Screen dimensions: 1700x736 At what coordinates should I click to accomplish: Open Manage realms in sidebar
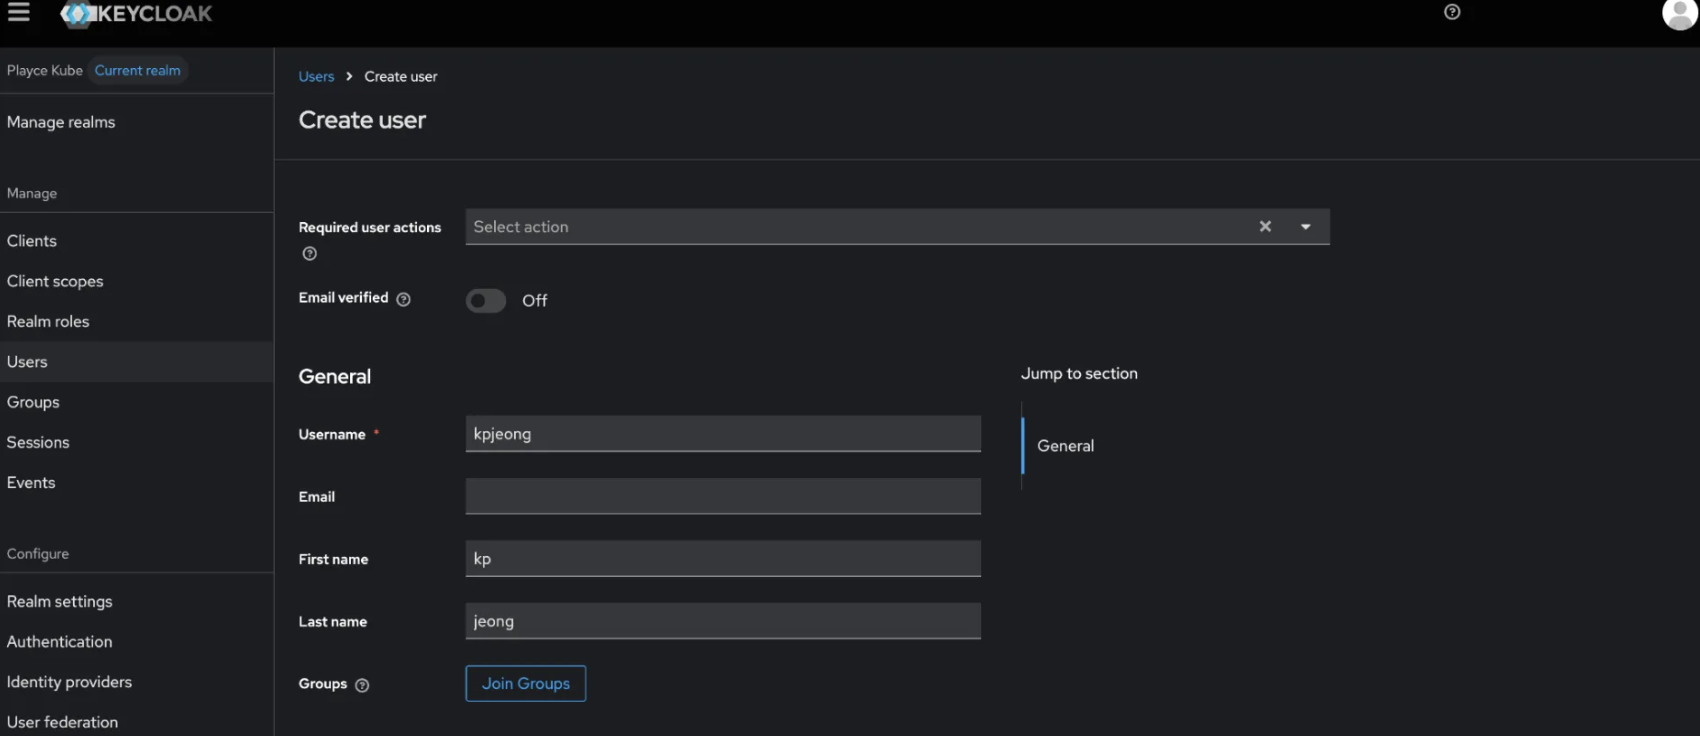click(x=137, y=122)
